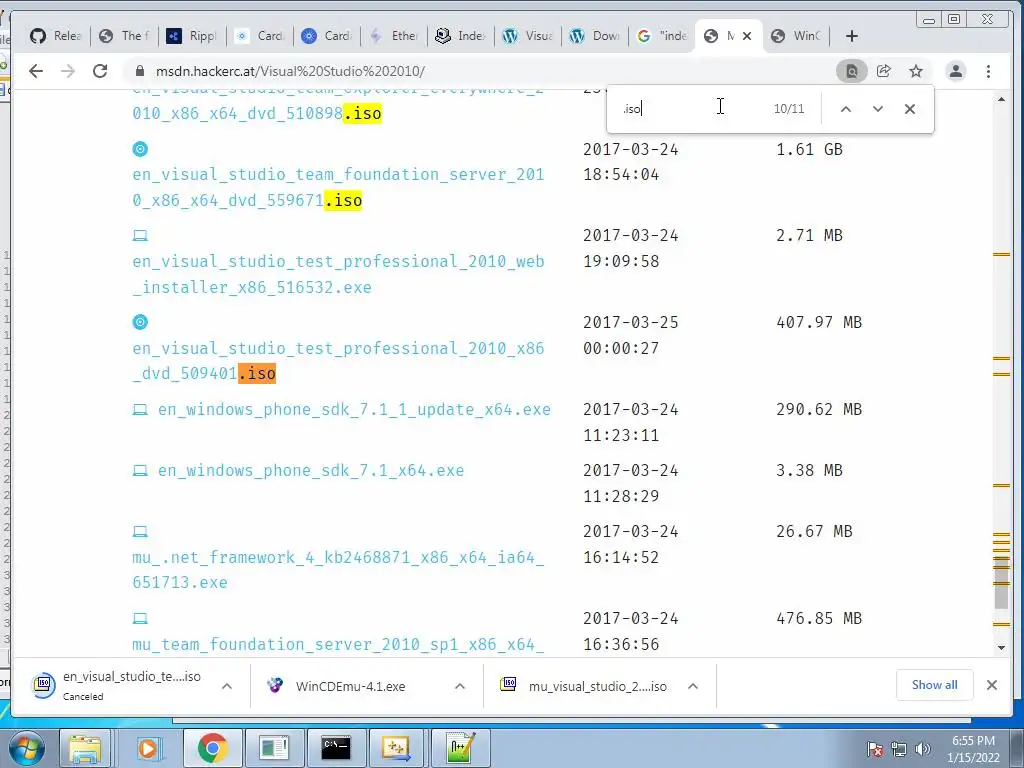
Task: Open the Chrome profile avatar
Action: click(955, 71)
